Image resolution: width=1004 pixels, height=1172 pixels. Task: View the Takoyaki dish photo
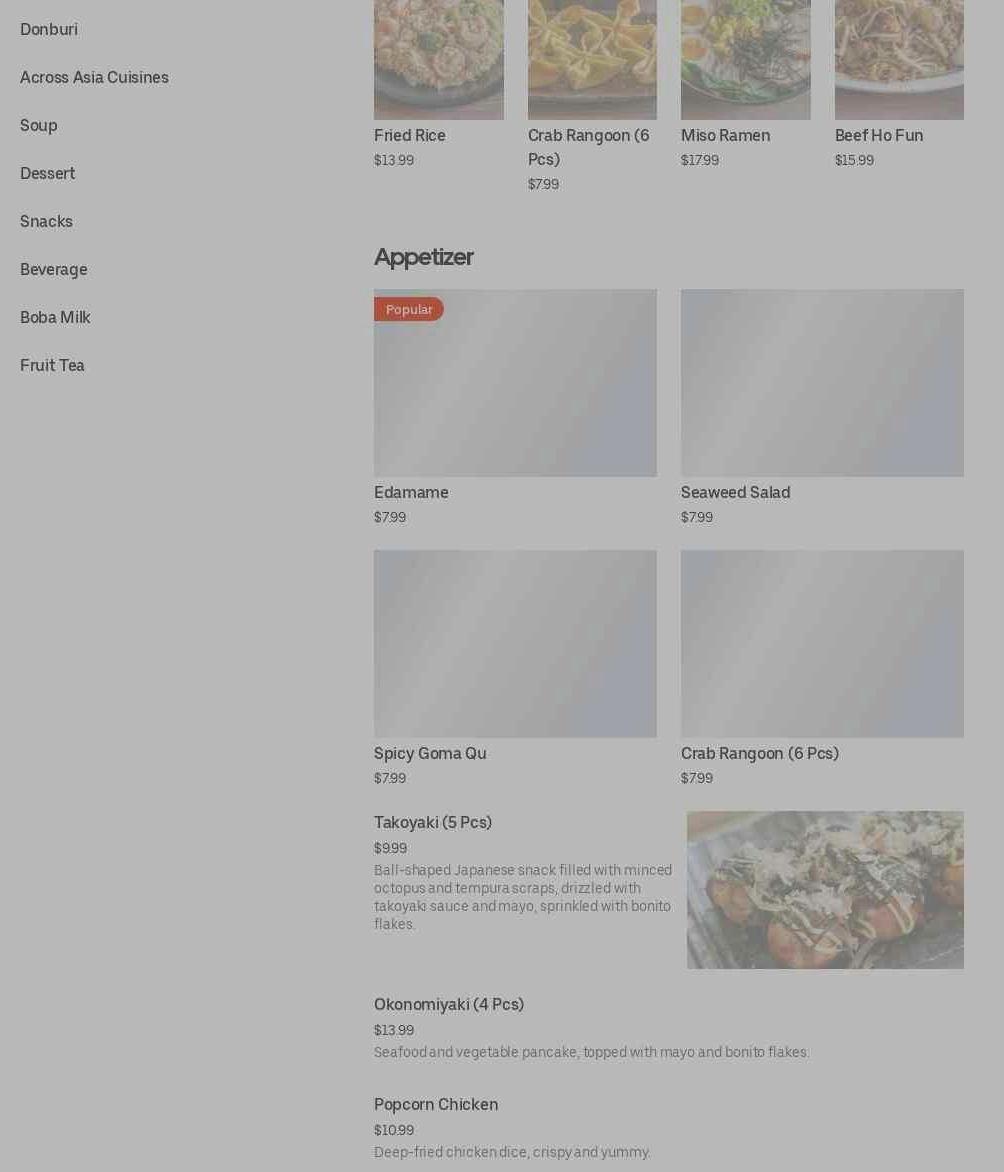coord(825,889)
